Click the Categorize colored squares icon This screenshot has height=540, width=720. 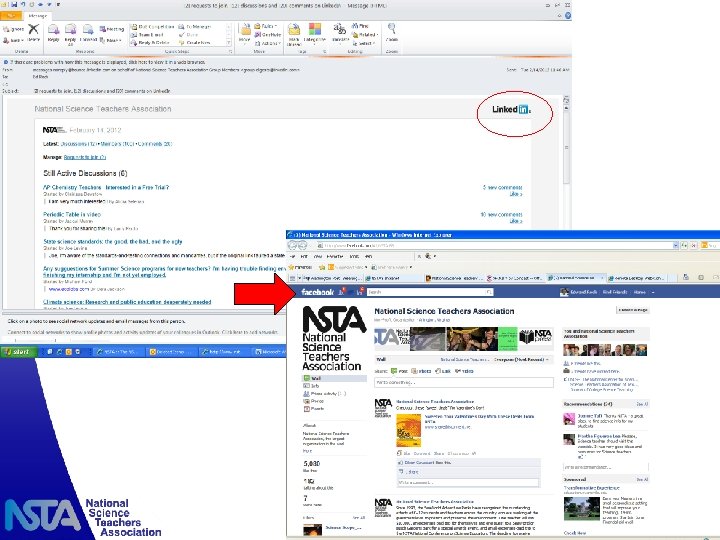(x=315, y=29)
